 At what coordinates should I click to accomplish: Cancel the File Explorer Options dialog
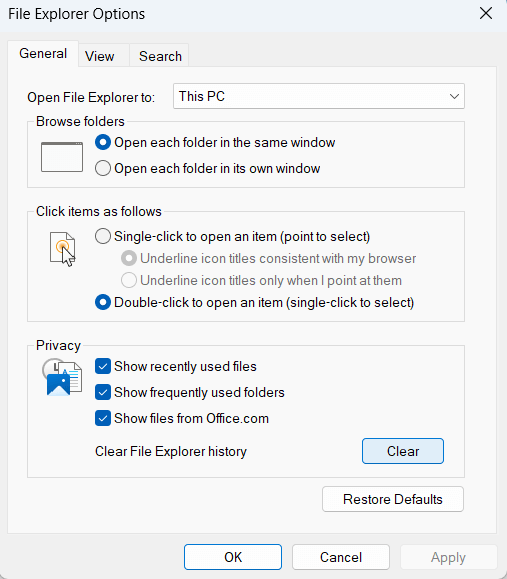[341, 557]
